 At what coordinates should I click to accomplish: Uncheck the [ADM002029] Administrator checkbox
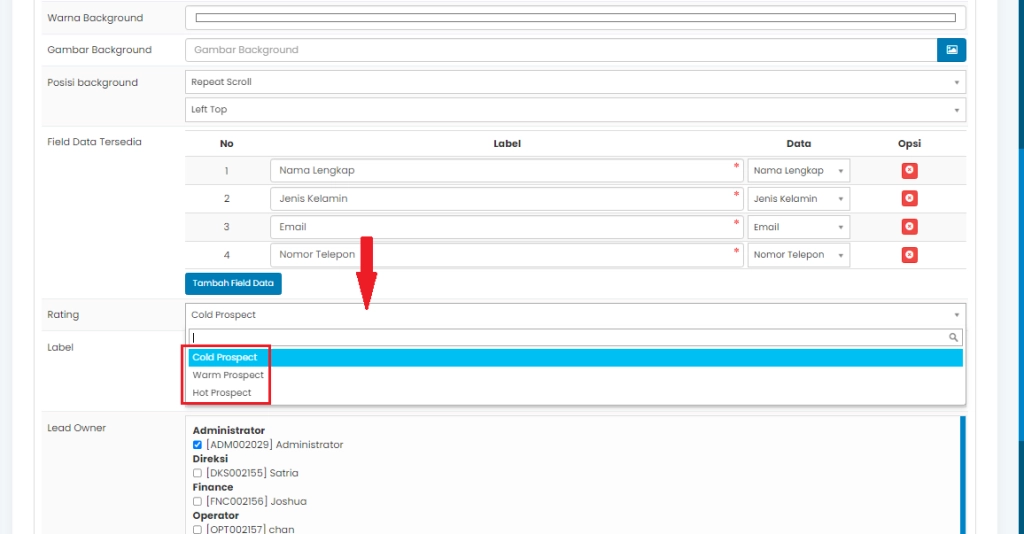click(x=197, y=445)
